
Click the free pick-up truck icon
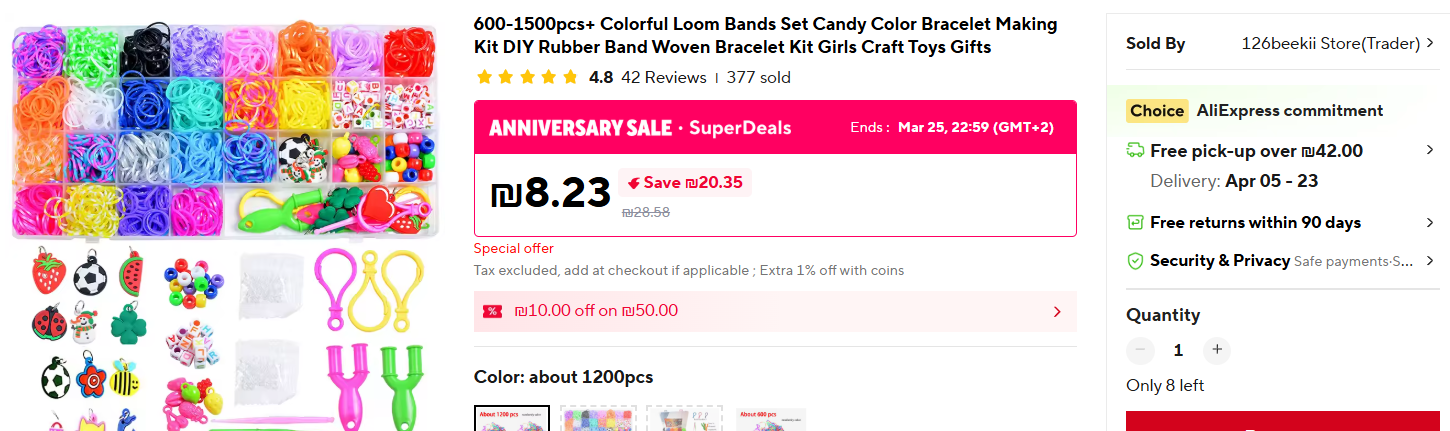click(x=1135, y=151)
